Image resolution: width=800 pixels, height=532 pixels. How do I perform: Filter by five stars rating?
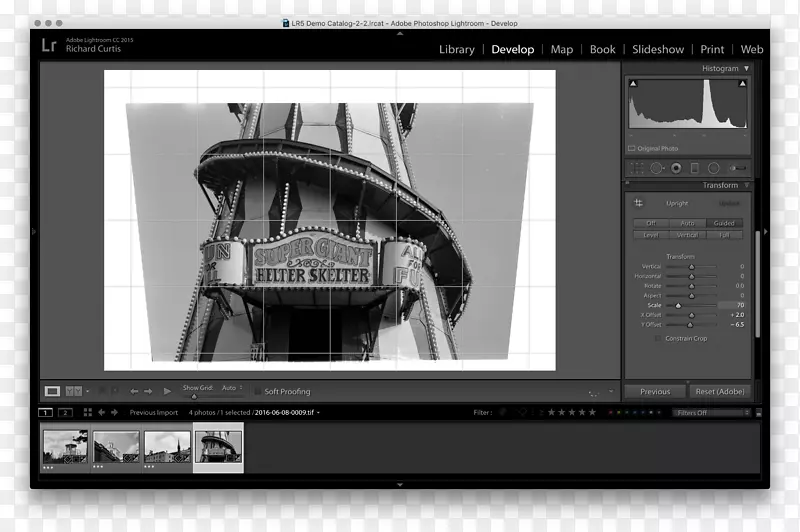[592, 412]
